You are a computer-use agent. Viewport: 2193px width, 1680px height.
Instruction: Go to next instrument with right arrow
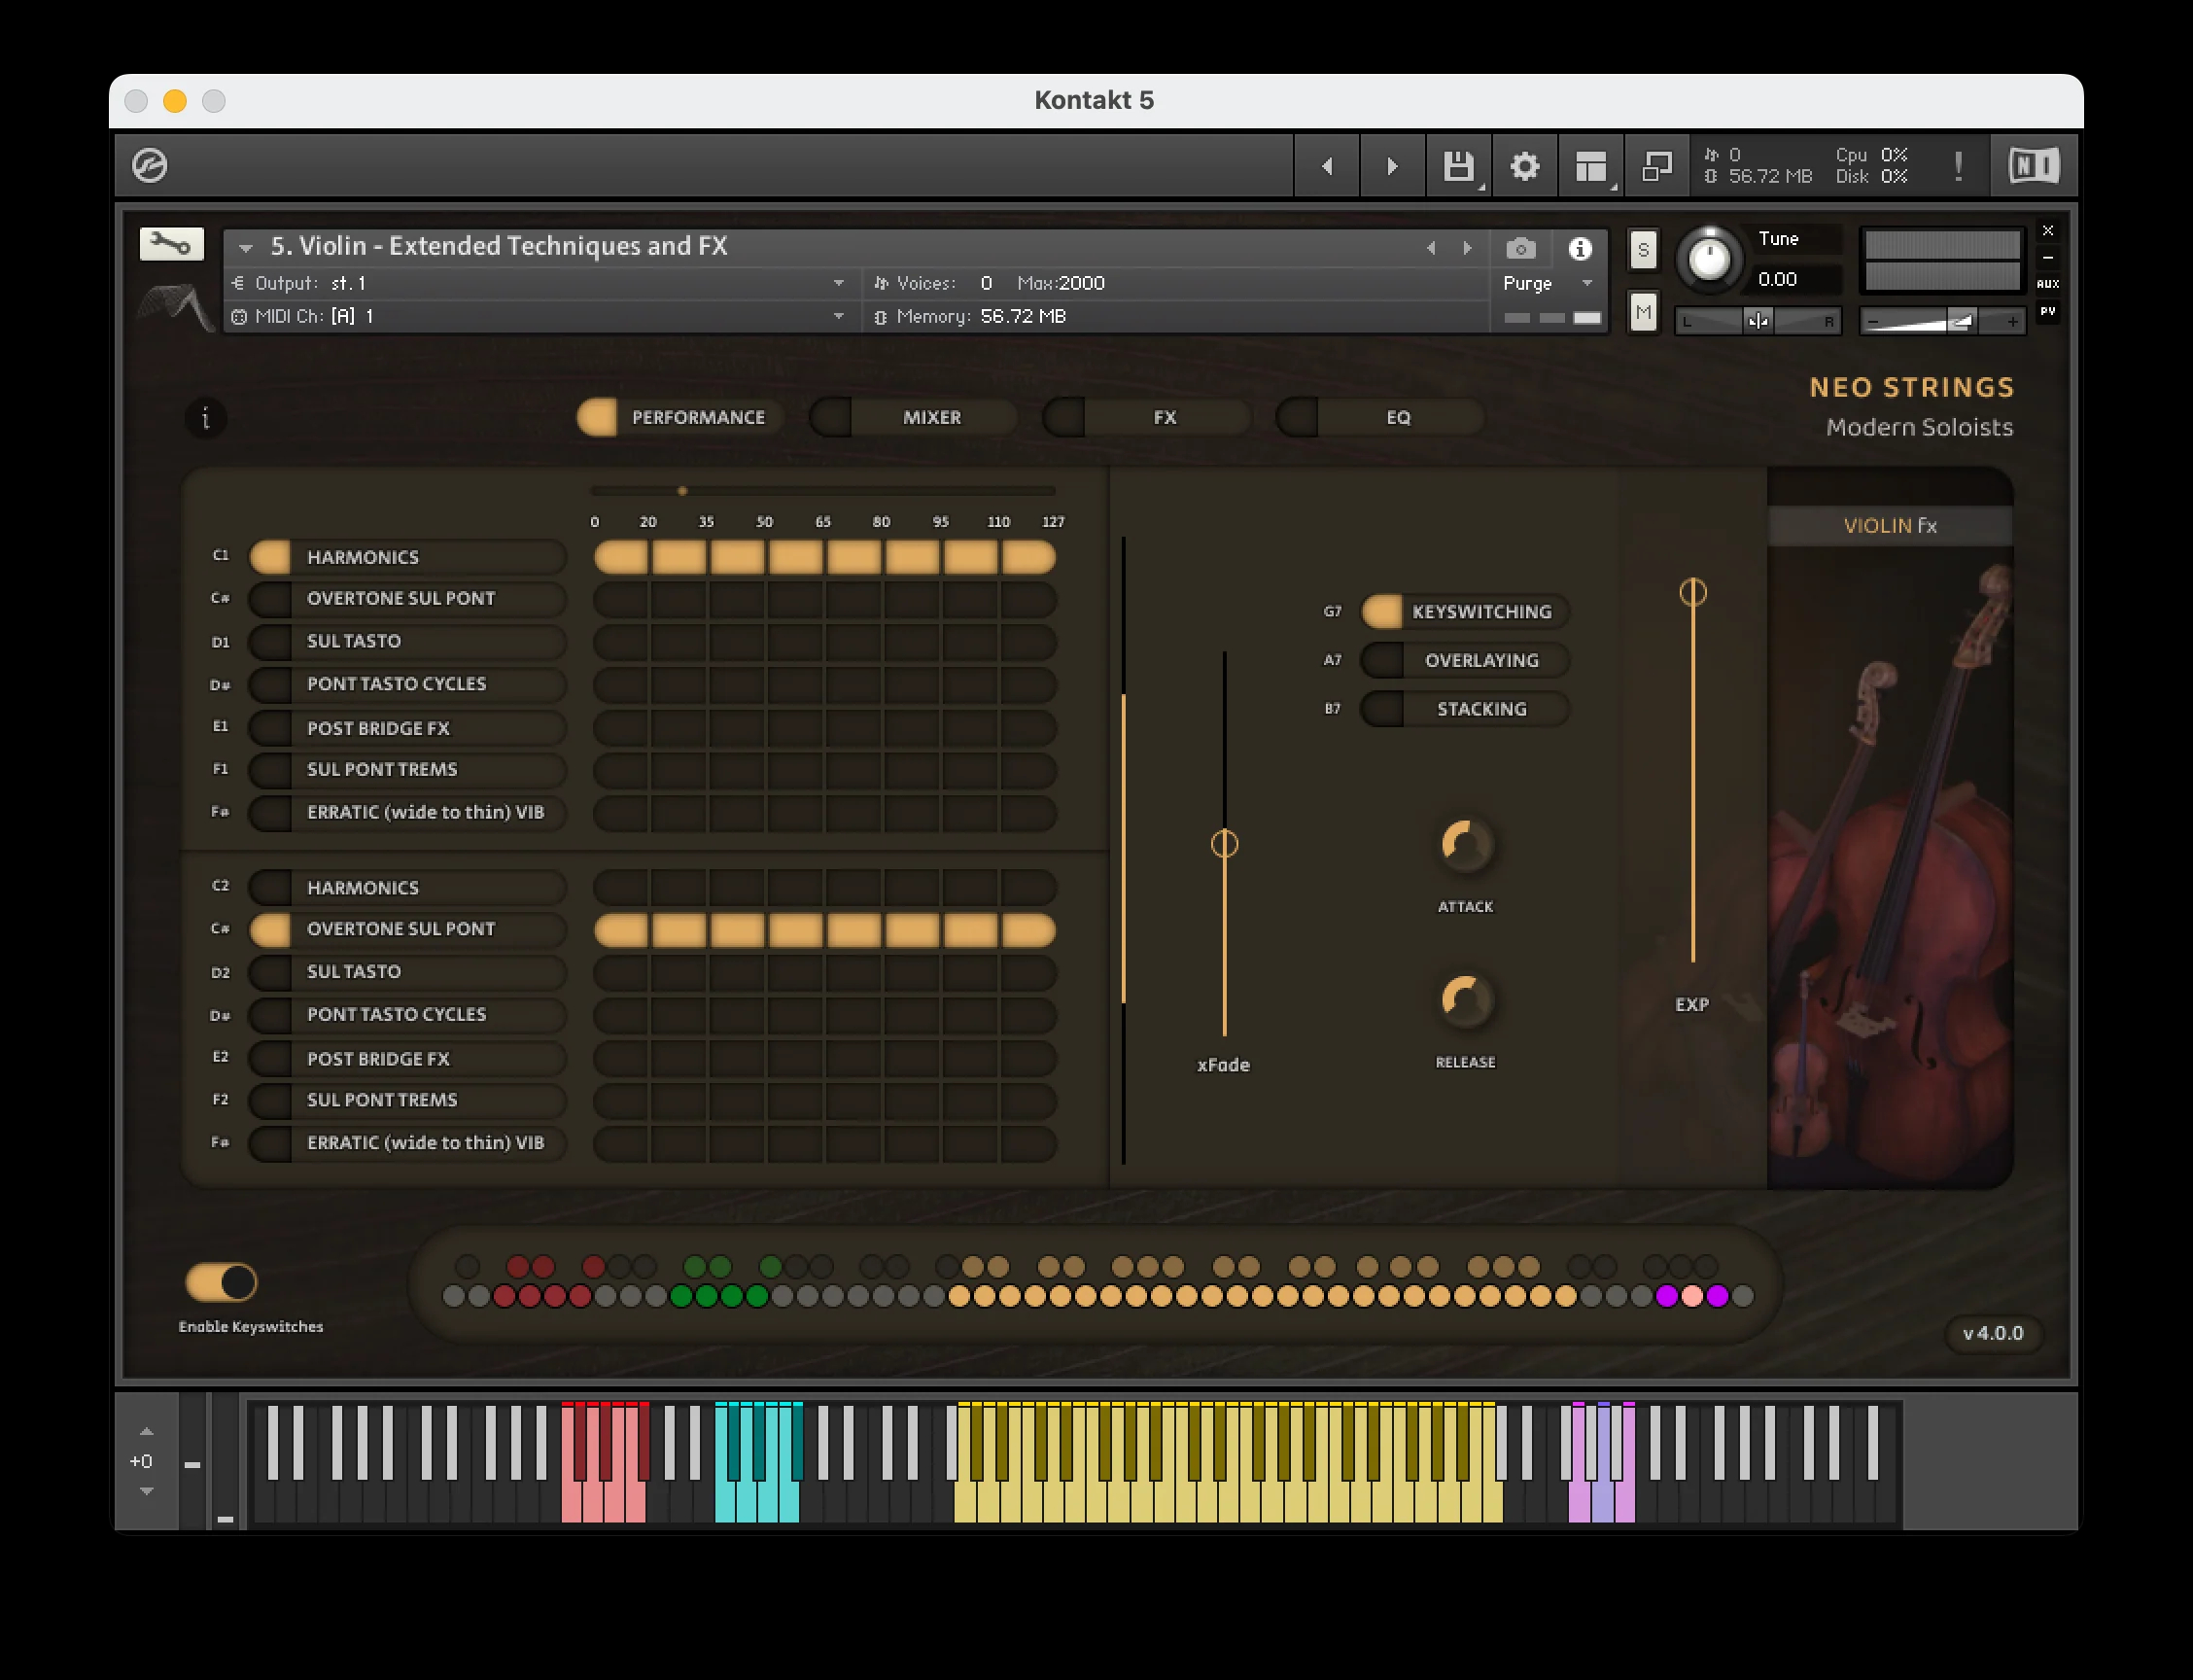pyautogui.click(x=1392, y=166)
